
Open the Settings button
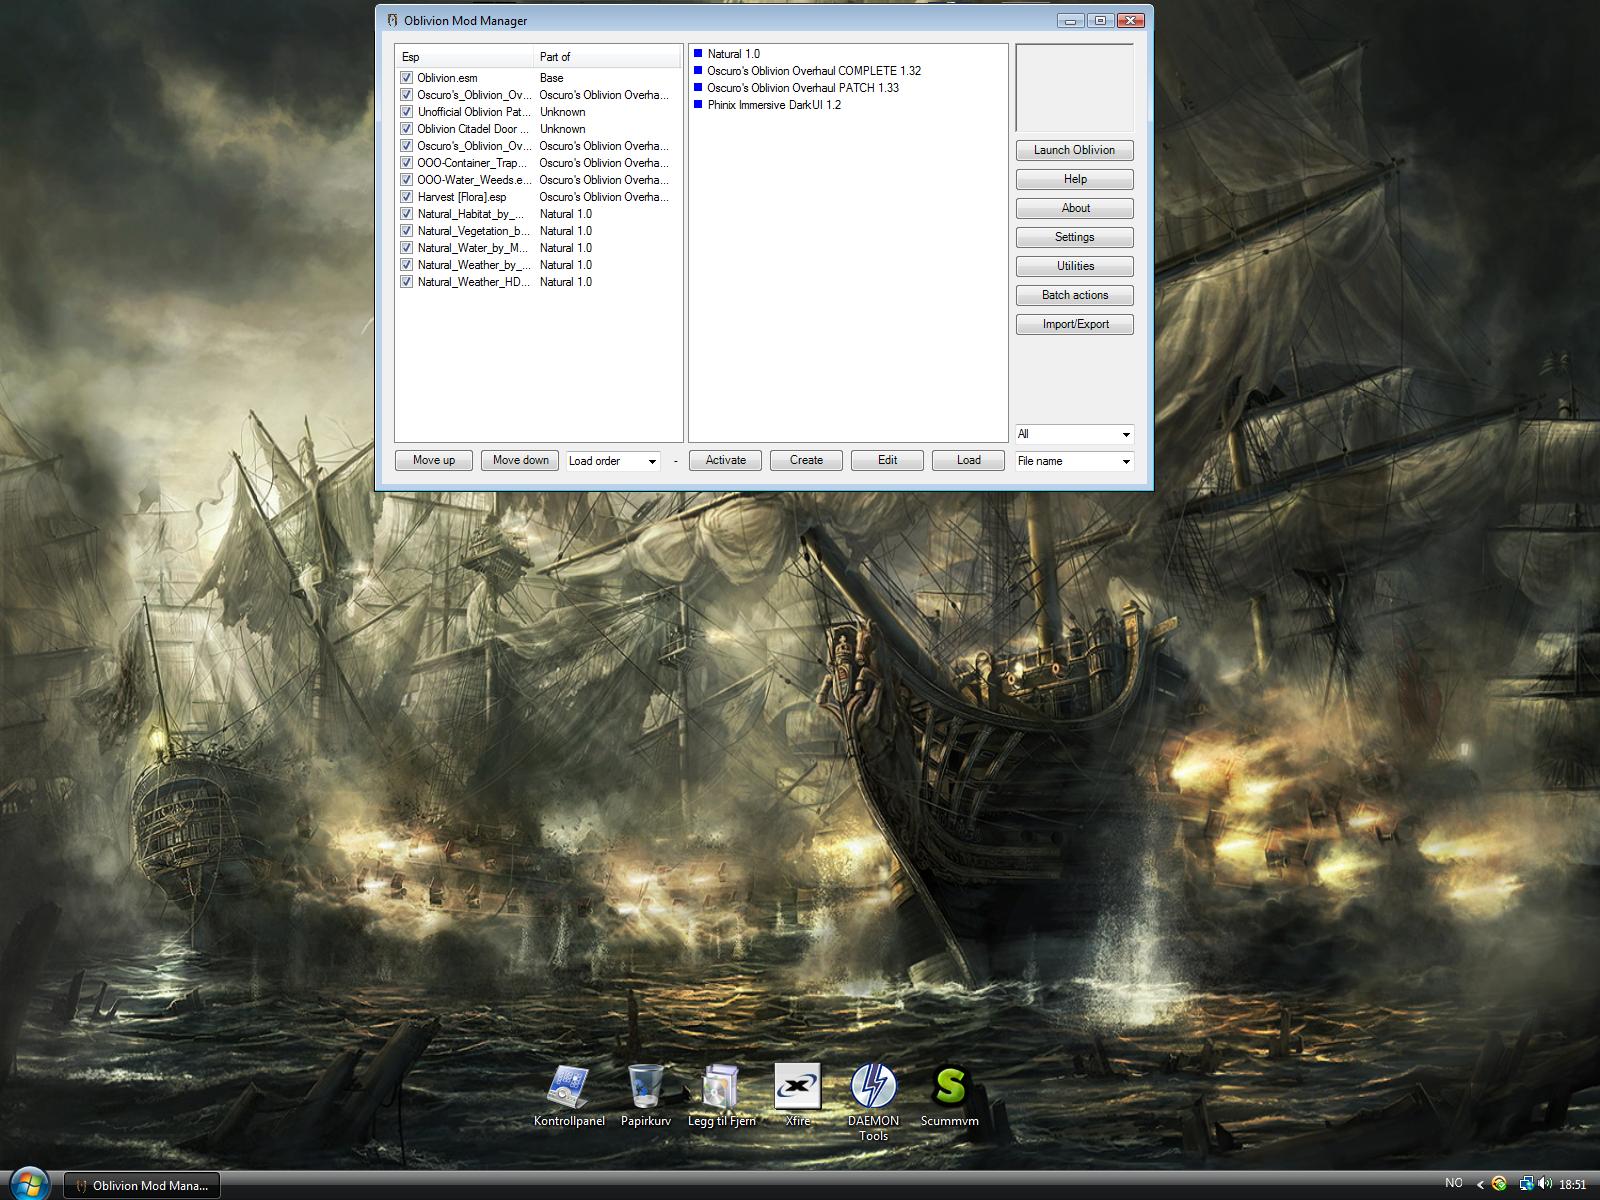pyautogui.click(x=1074, y=237)
